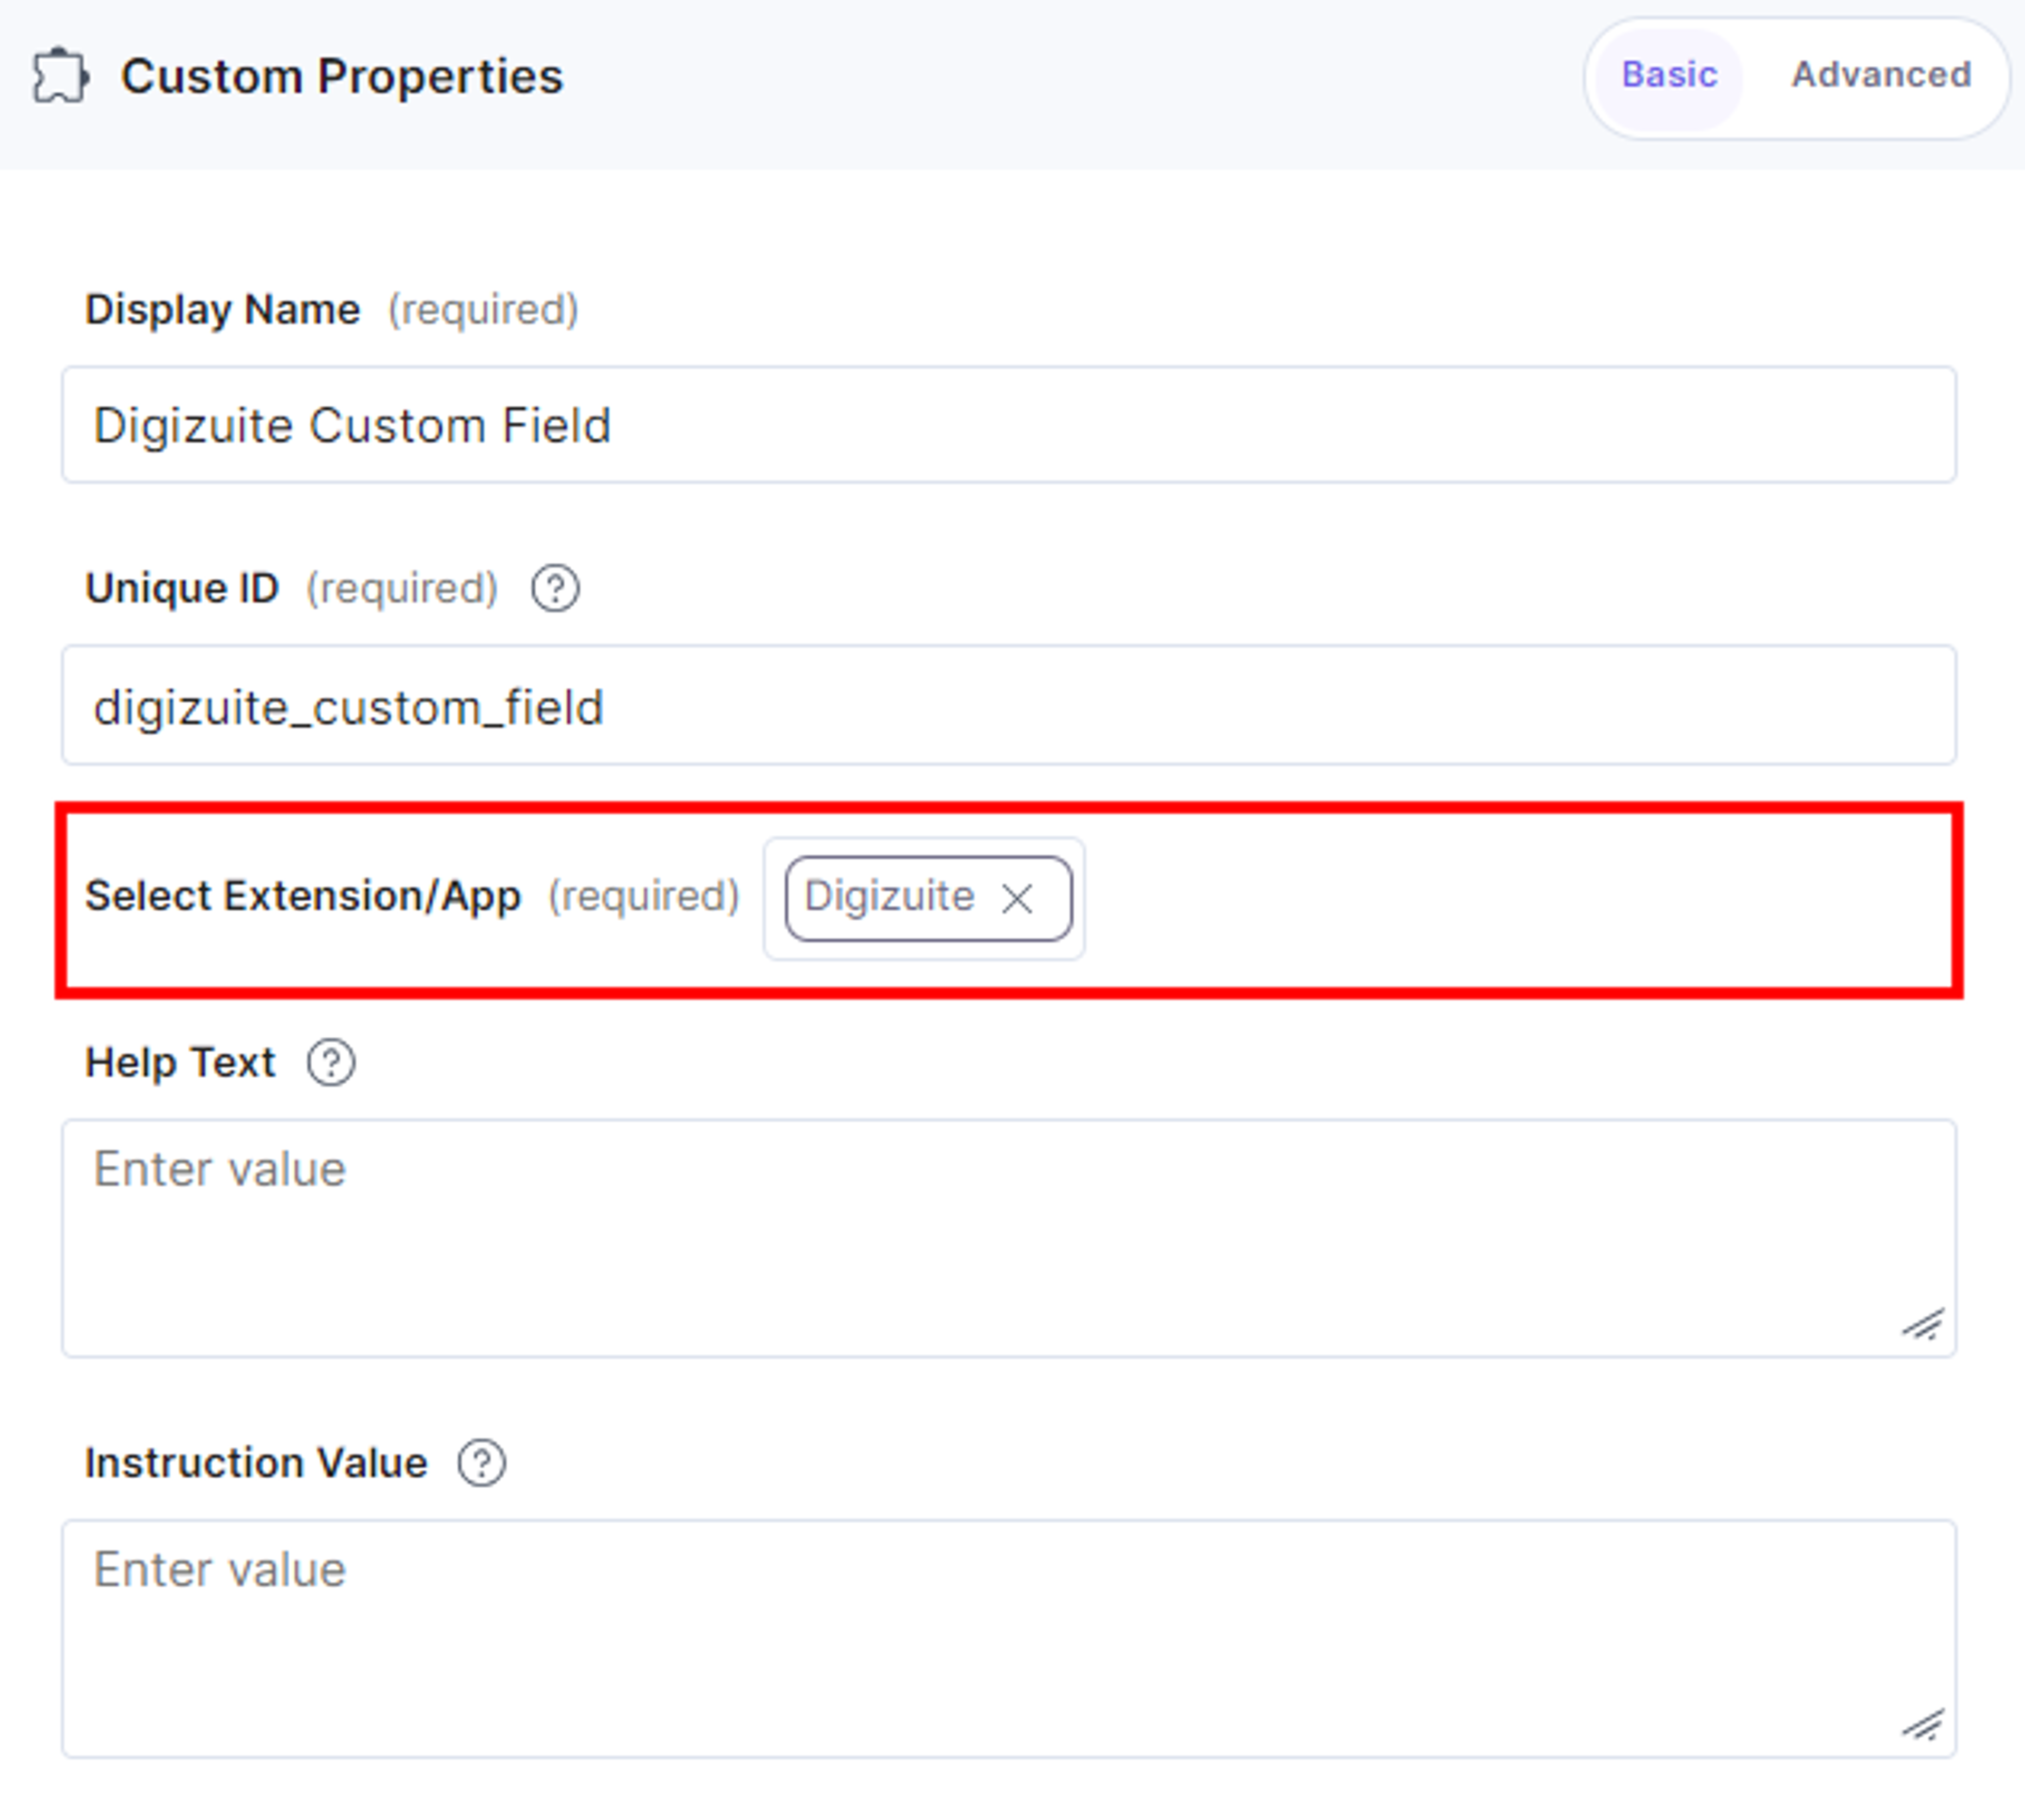Click into the Unique ID input field

click(1009, 705)
